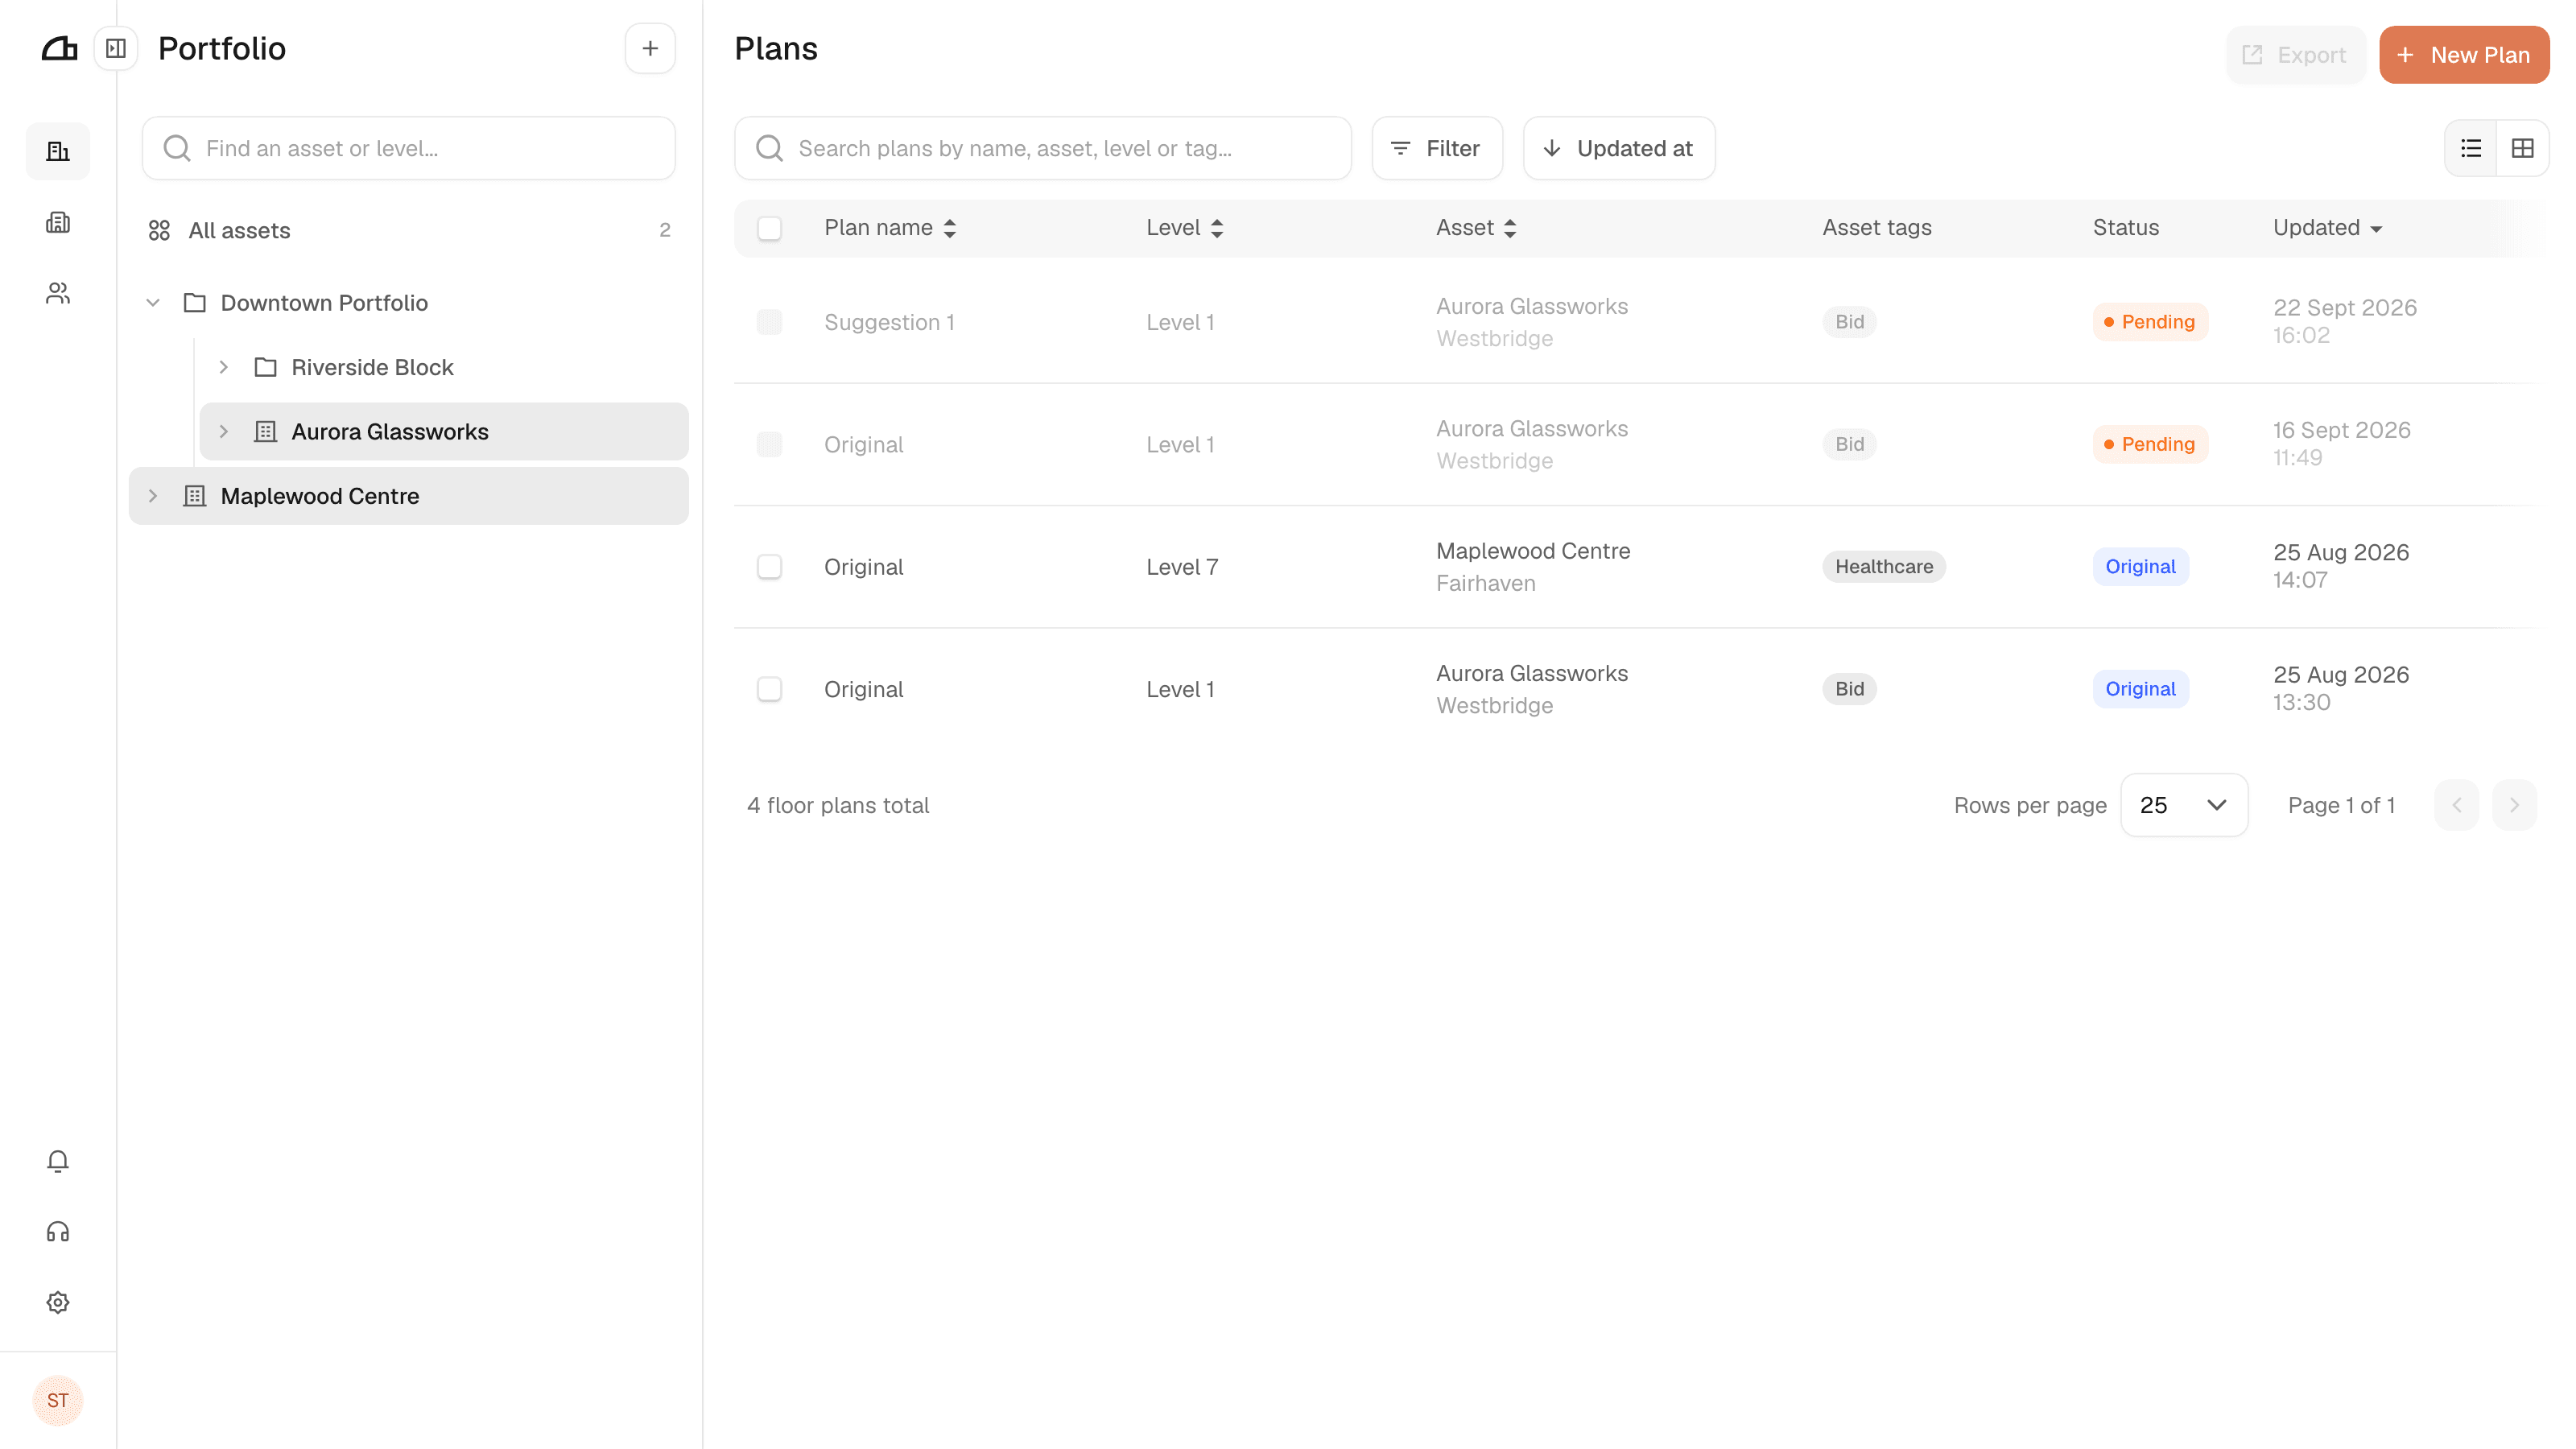Add new item with Portfolio plus icon

point(650,48)
